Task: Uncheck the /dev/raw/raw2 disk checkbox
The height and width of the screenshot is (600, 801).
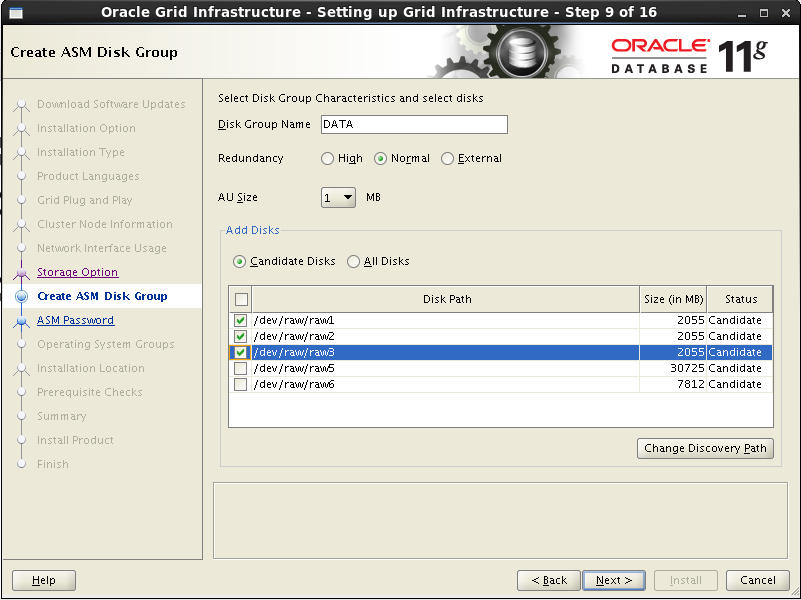Action: coord(240,337)
